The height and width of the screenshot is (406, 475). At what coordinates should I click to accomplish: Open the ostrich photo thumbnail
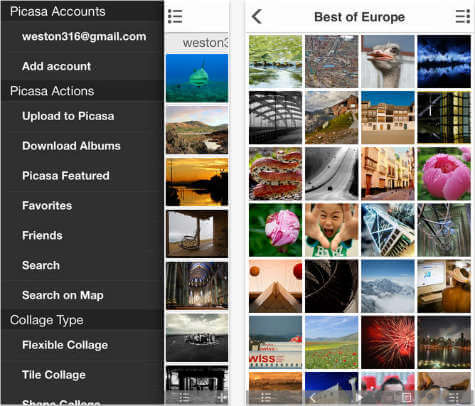(388, 61)
